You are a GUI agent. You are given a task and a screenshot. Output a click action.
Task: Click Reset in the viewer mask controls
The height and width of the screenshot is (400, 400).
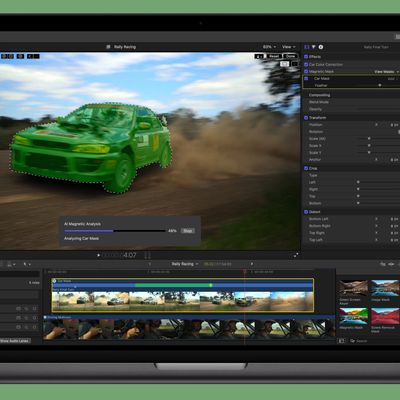pos(274,56)
